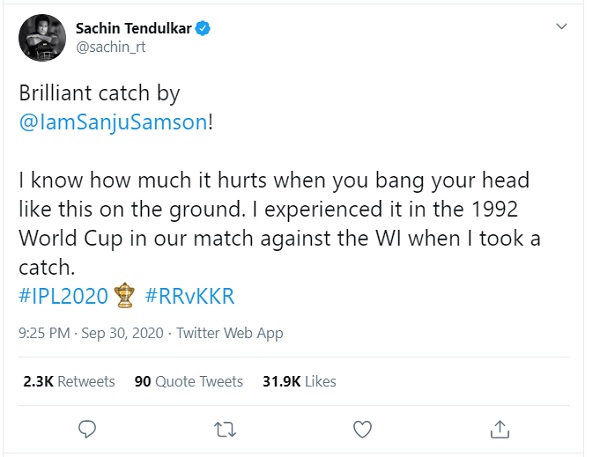View the 90 Quote Tweets
This screenshot has height=457, width=600.
coord(188,381)
